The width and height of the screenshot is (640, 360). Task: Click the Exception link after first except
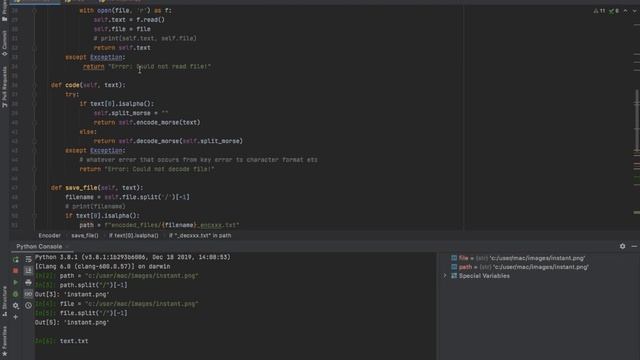pos(106,57)
